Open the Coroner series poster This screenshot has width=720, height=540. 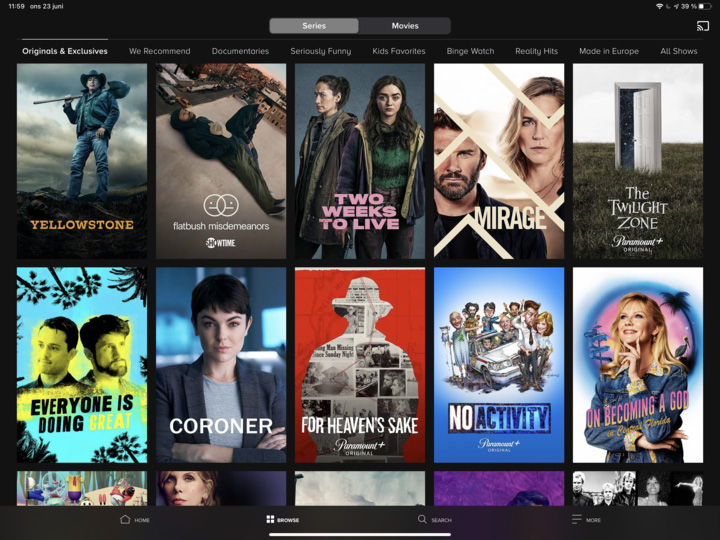pos(221,365)
